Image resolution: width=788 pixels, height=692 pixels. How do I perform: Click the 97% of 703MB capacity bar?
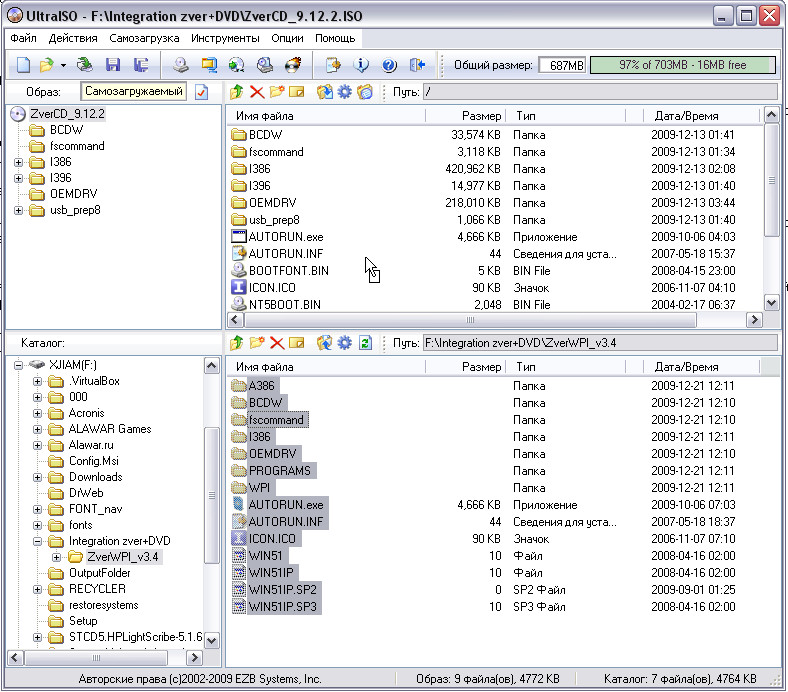(x=682, y=65)
